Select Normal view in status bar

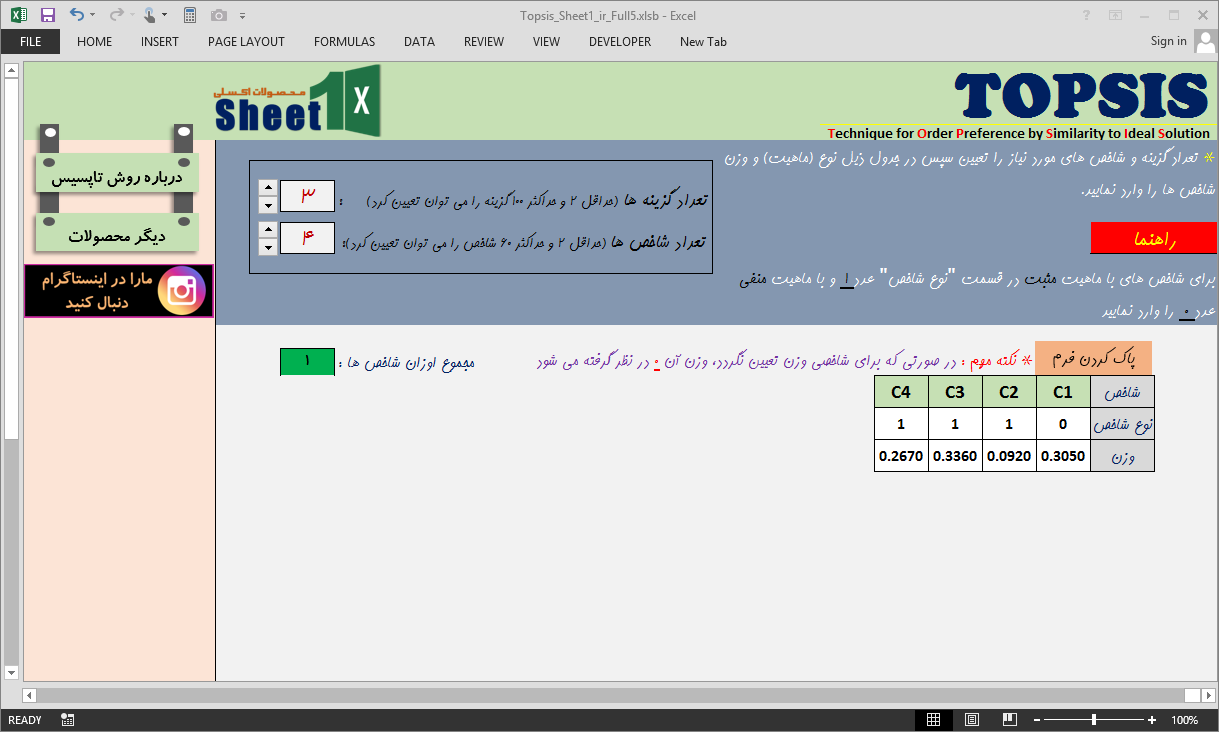[x=933, y=720]
